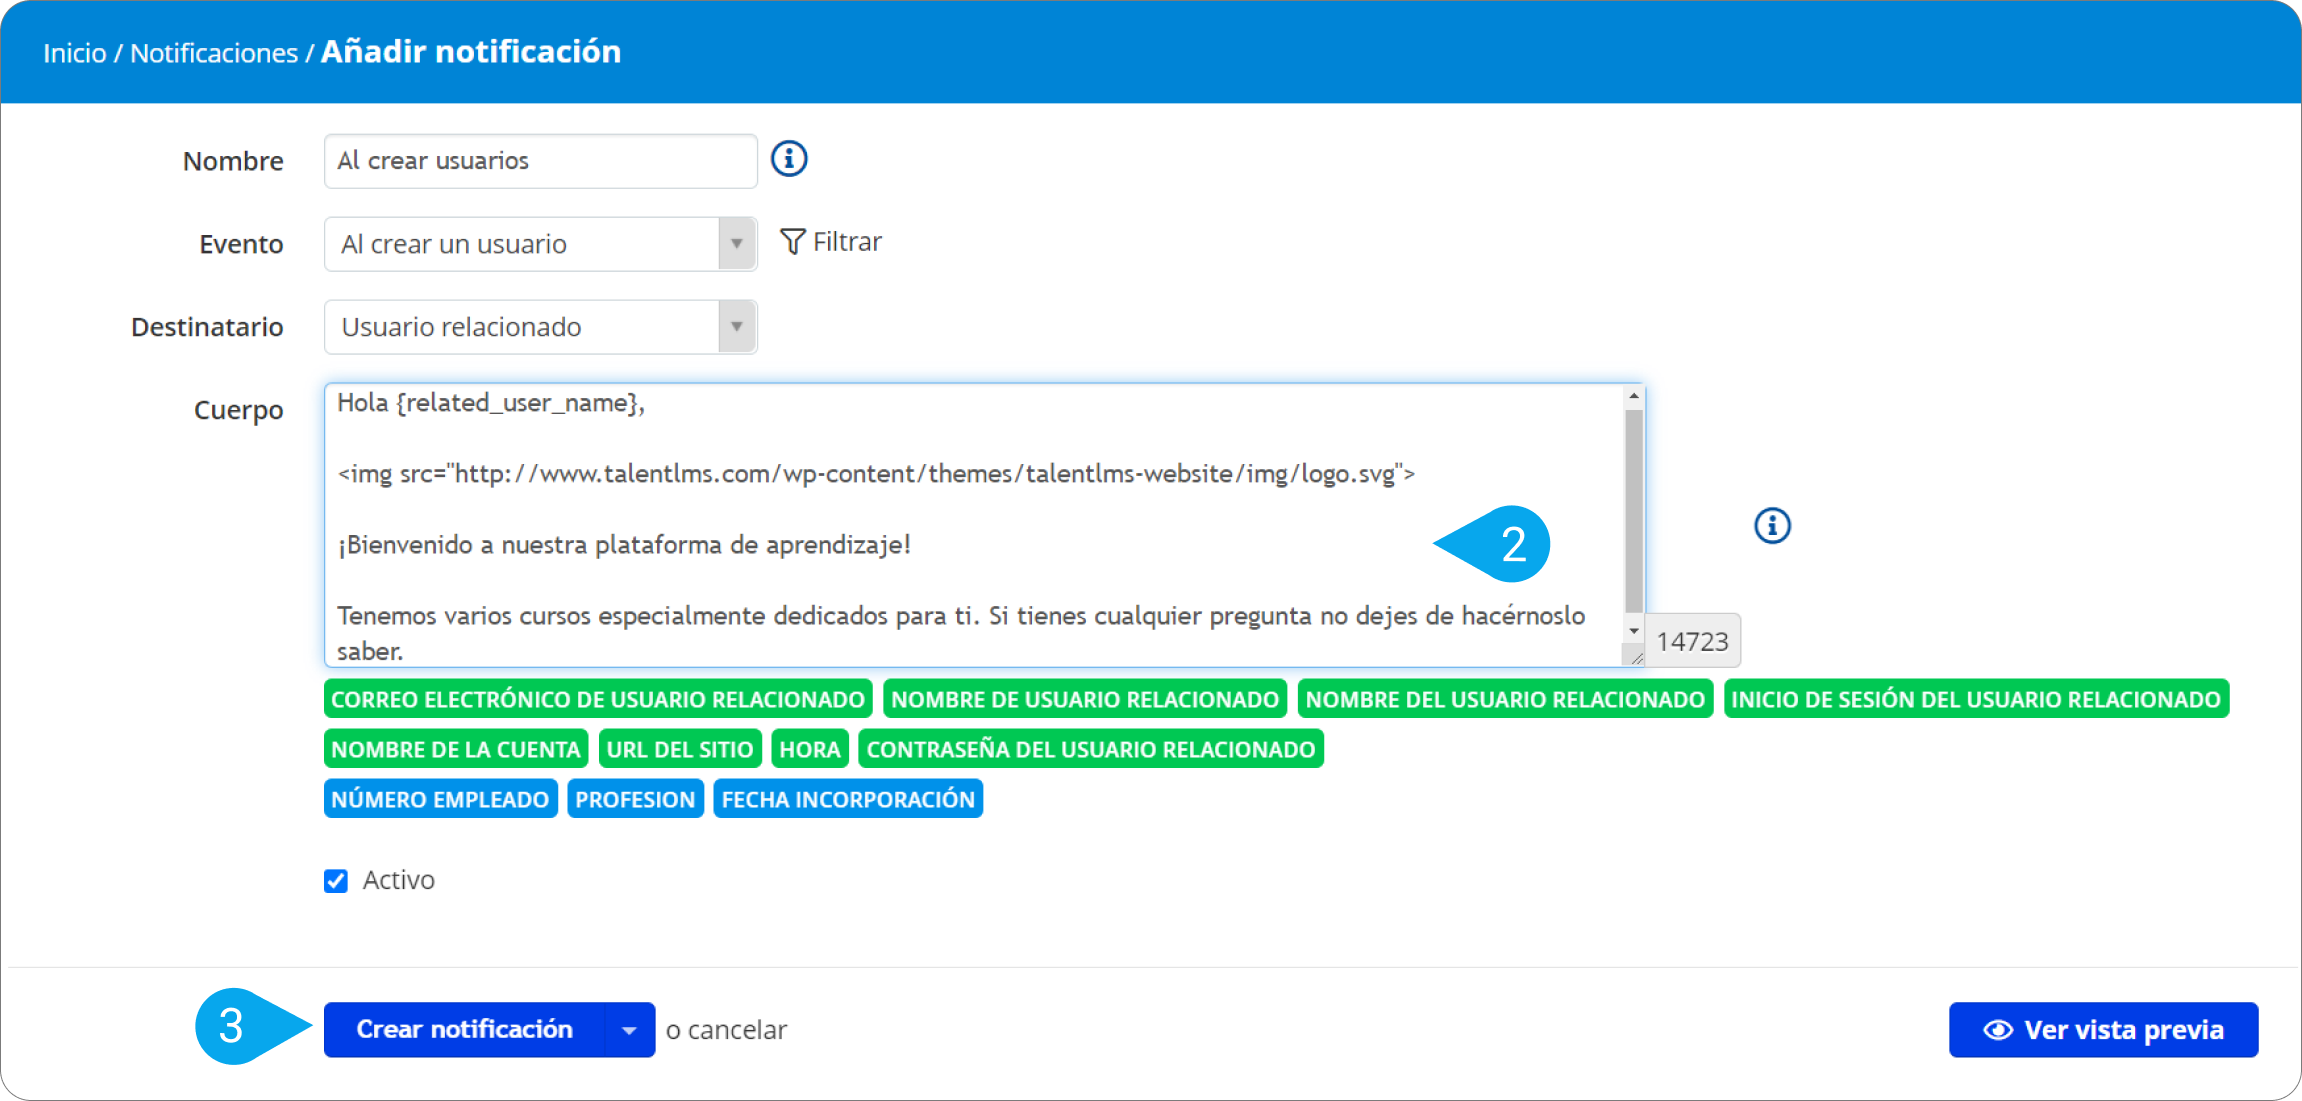Open the Evento dropdown
This screenshot has width=2302, height=1101.
(x=540, y=244)
